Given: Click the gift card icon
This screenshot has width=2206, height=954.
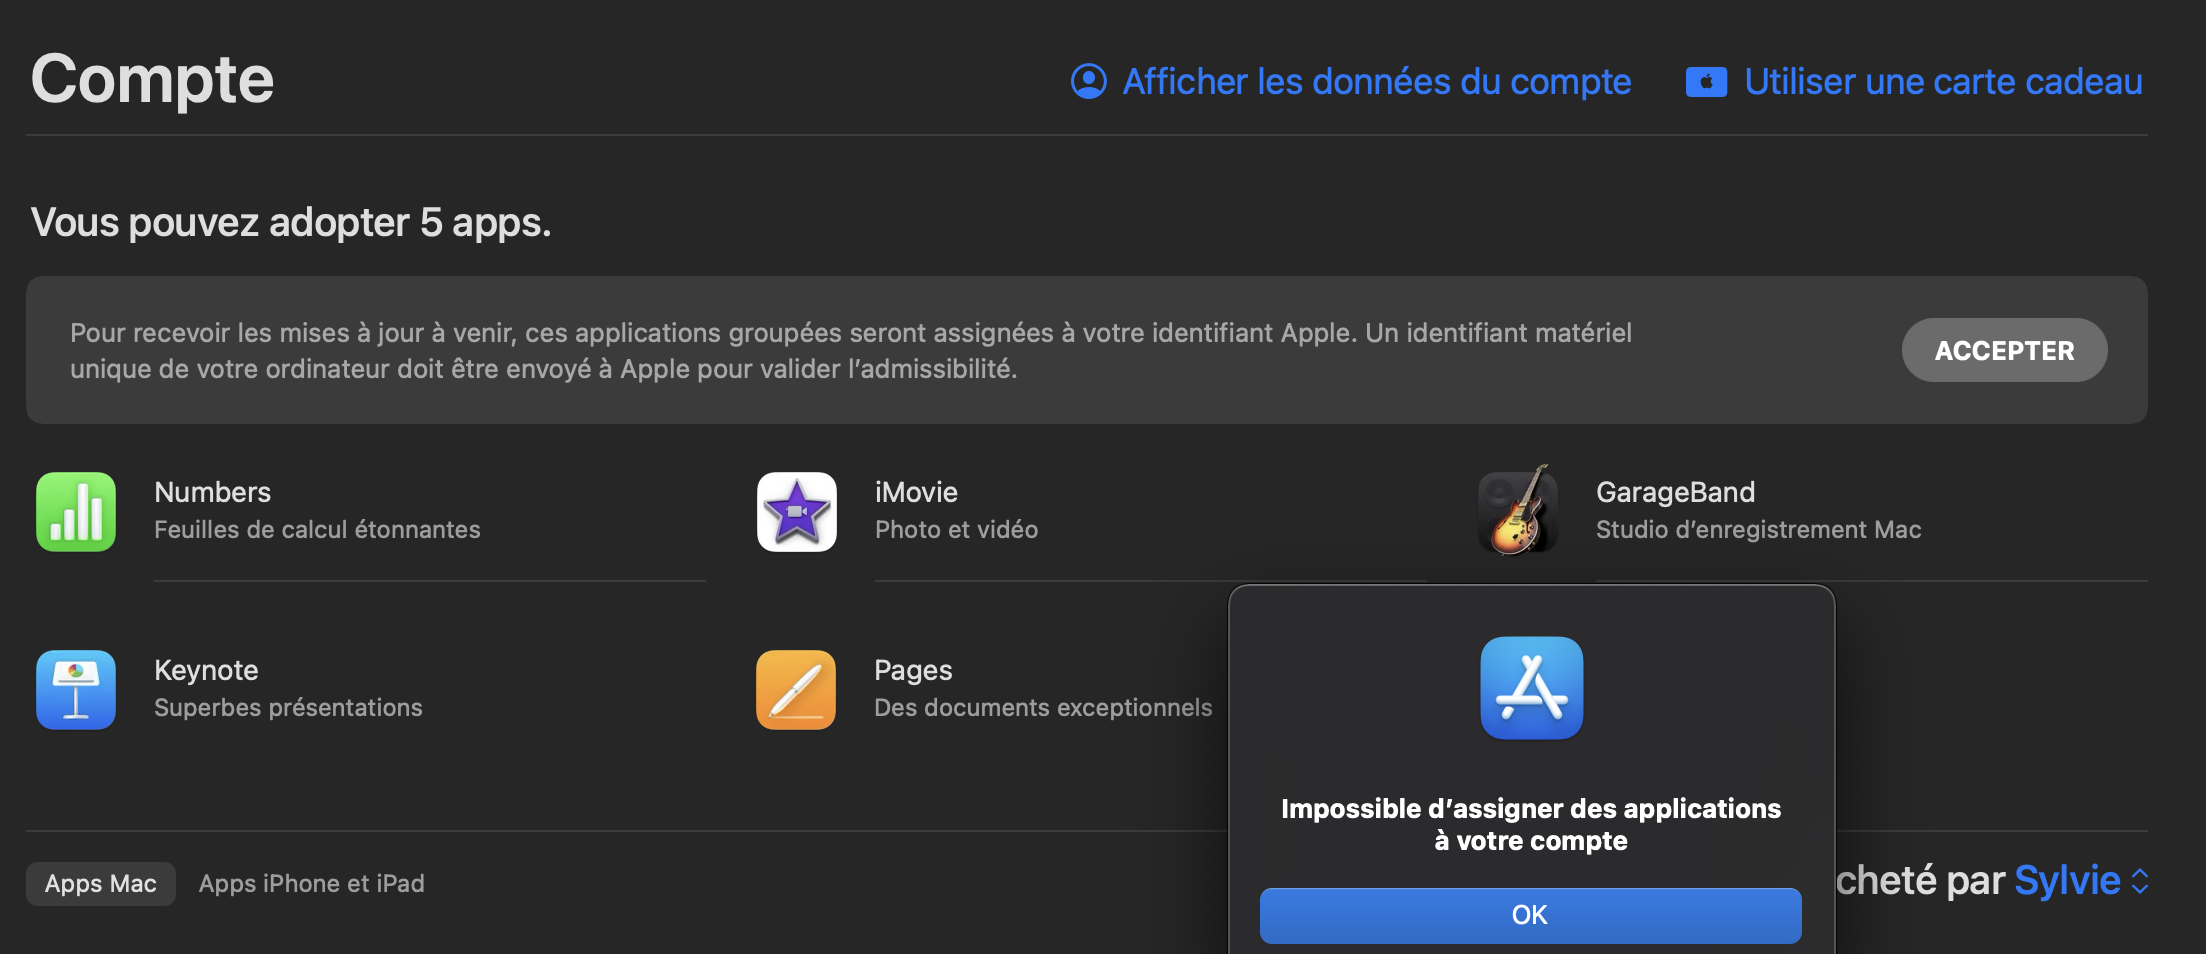Looking at the screenshot, I should tap(1706, 82).
